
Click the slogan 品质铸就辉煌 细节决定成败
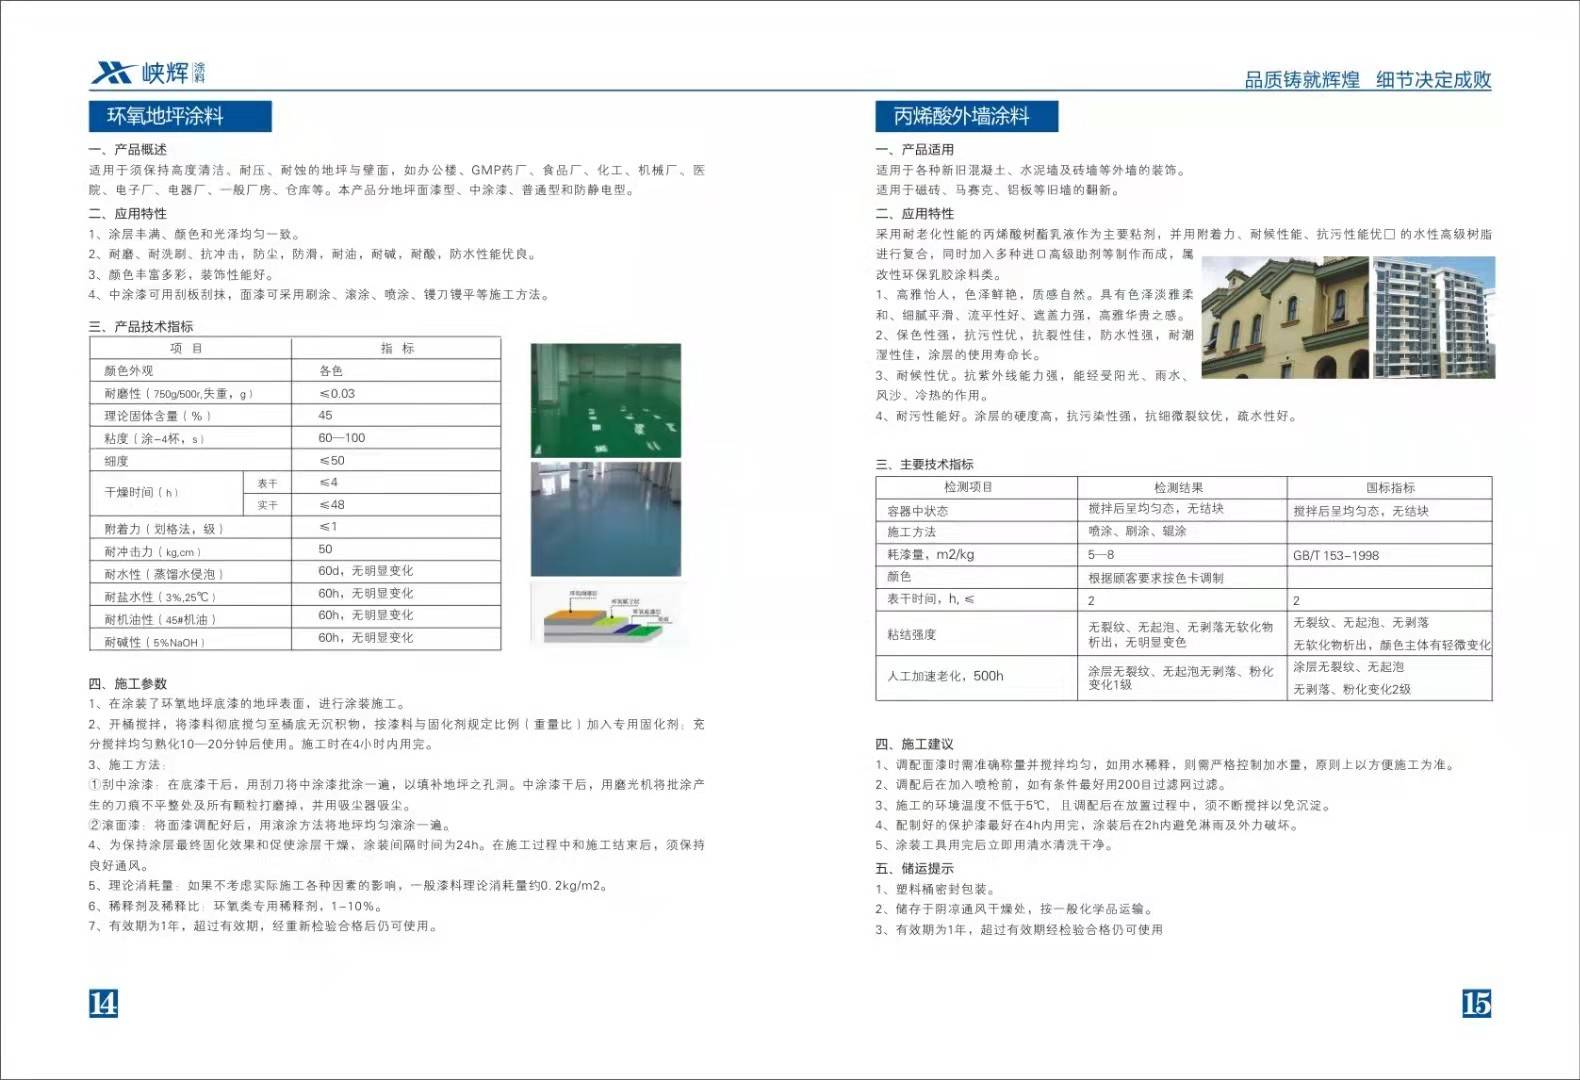tap(1367, 80)
